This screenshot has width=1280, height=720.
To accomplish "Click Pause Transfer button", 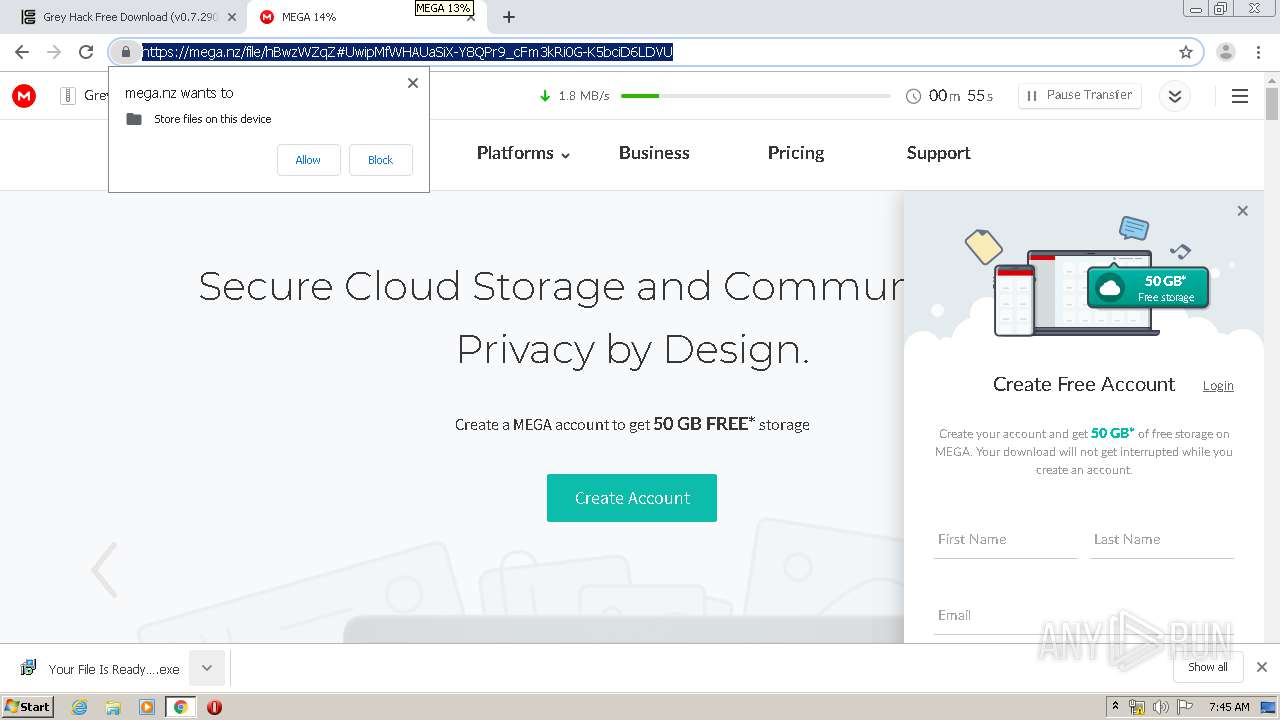I will [x=1080, y=95].
